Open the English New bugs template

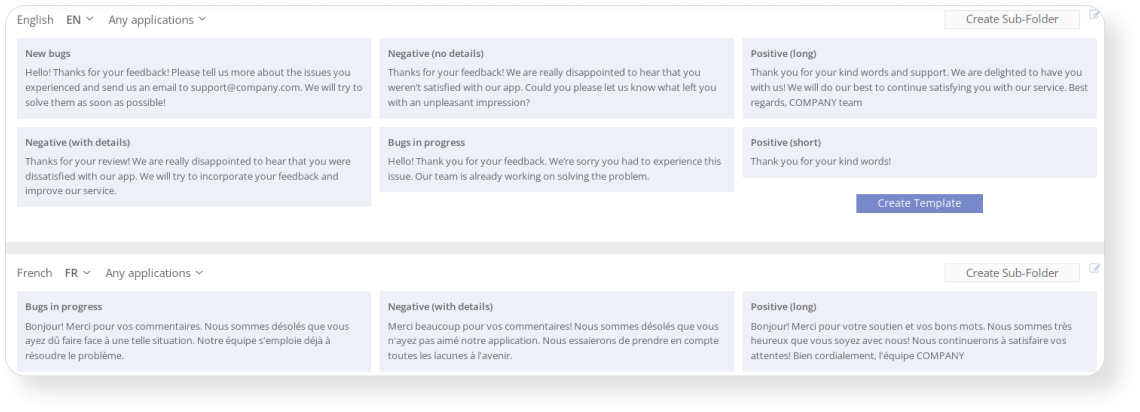(194, 78)
